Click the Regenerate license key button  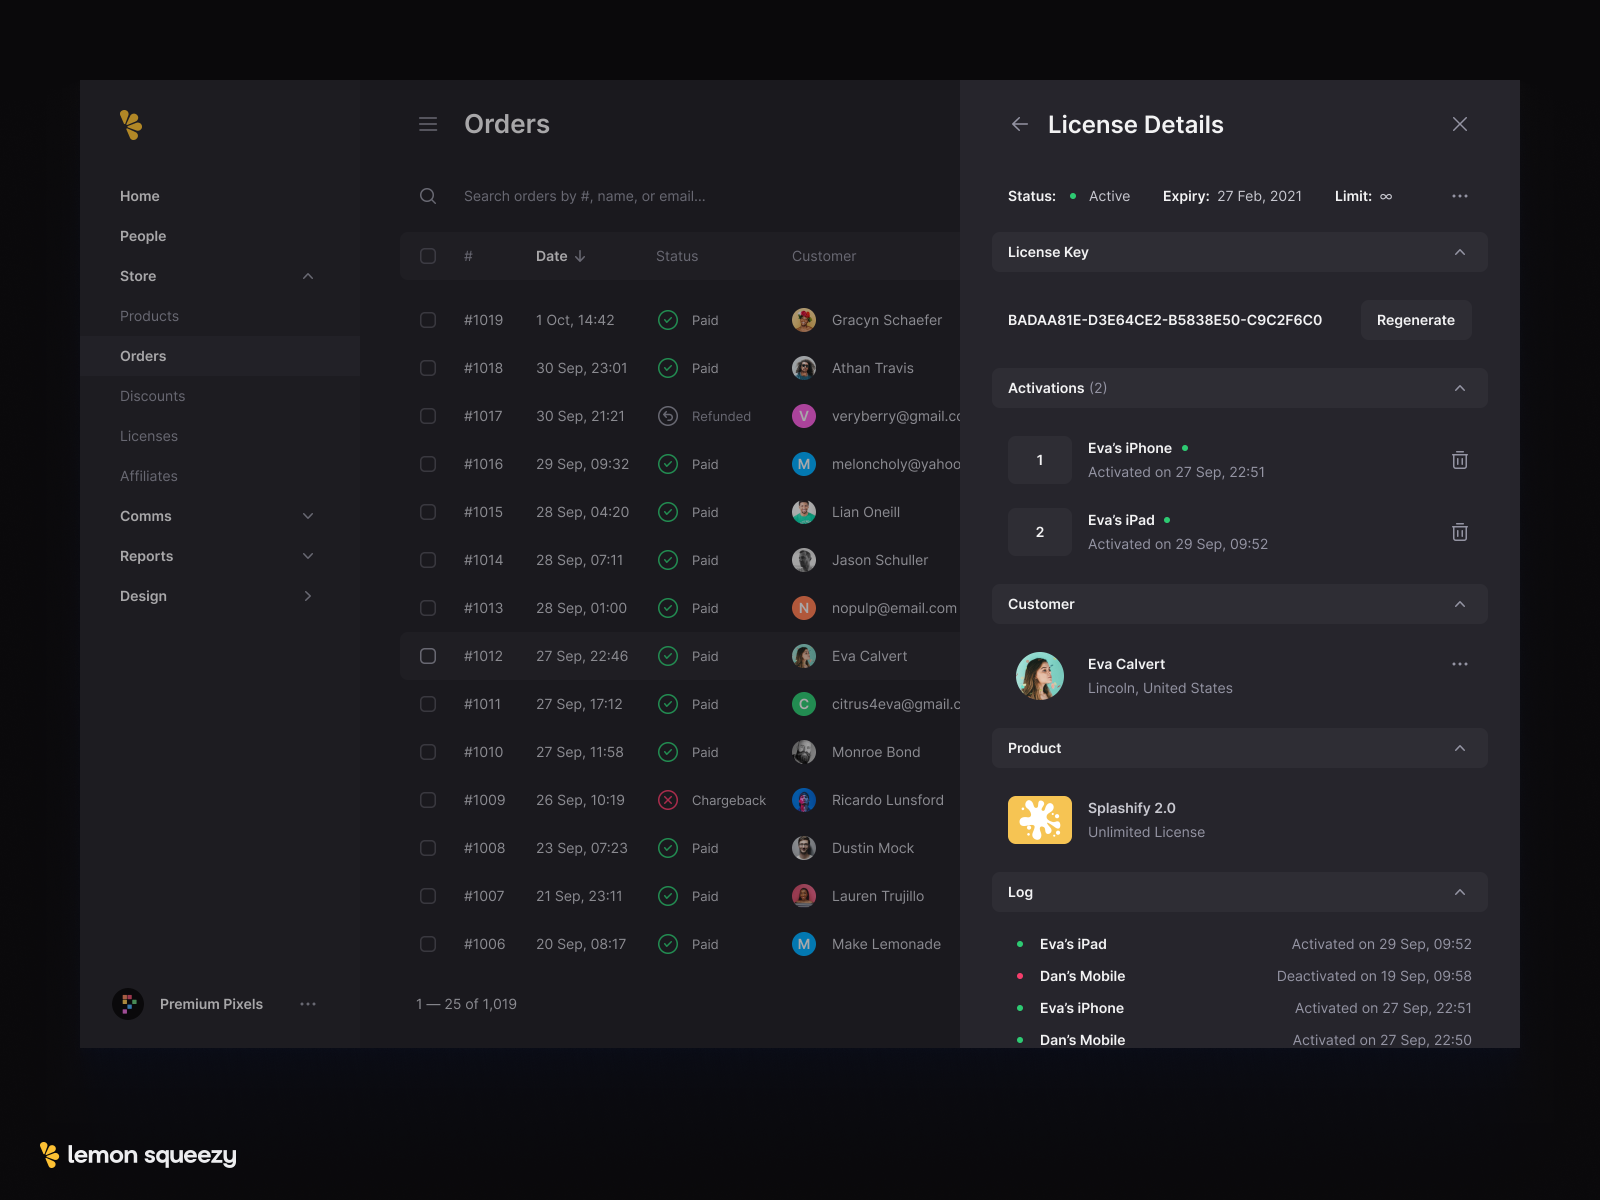tap(1416, 320)
